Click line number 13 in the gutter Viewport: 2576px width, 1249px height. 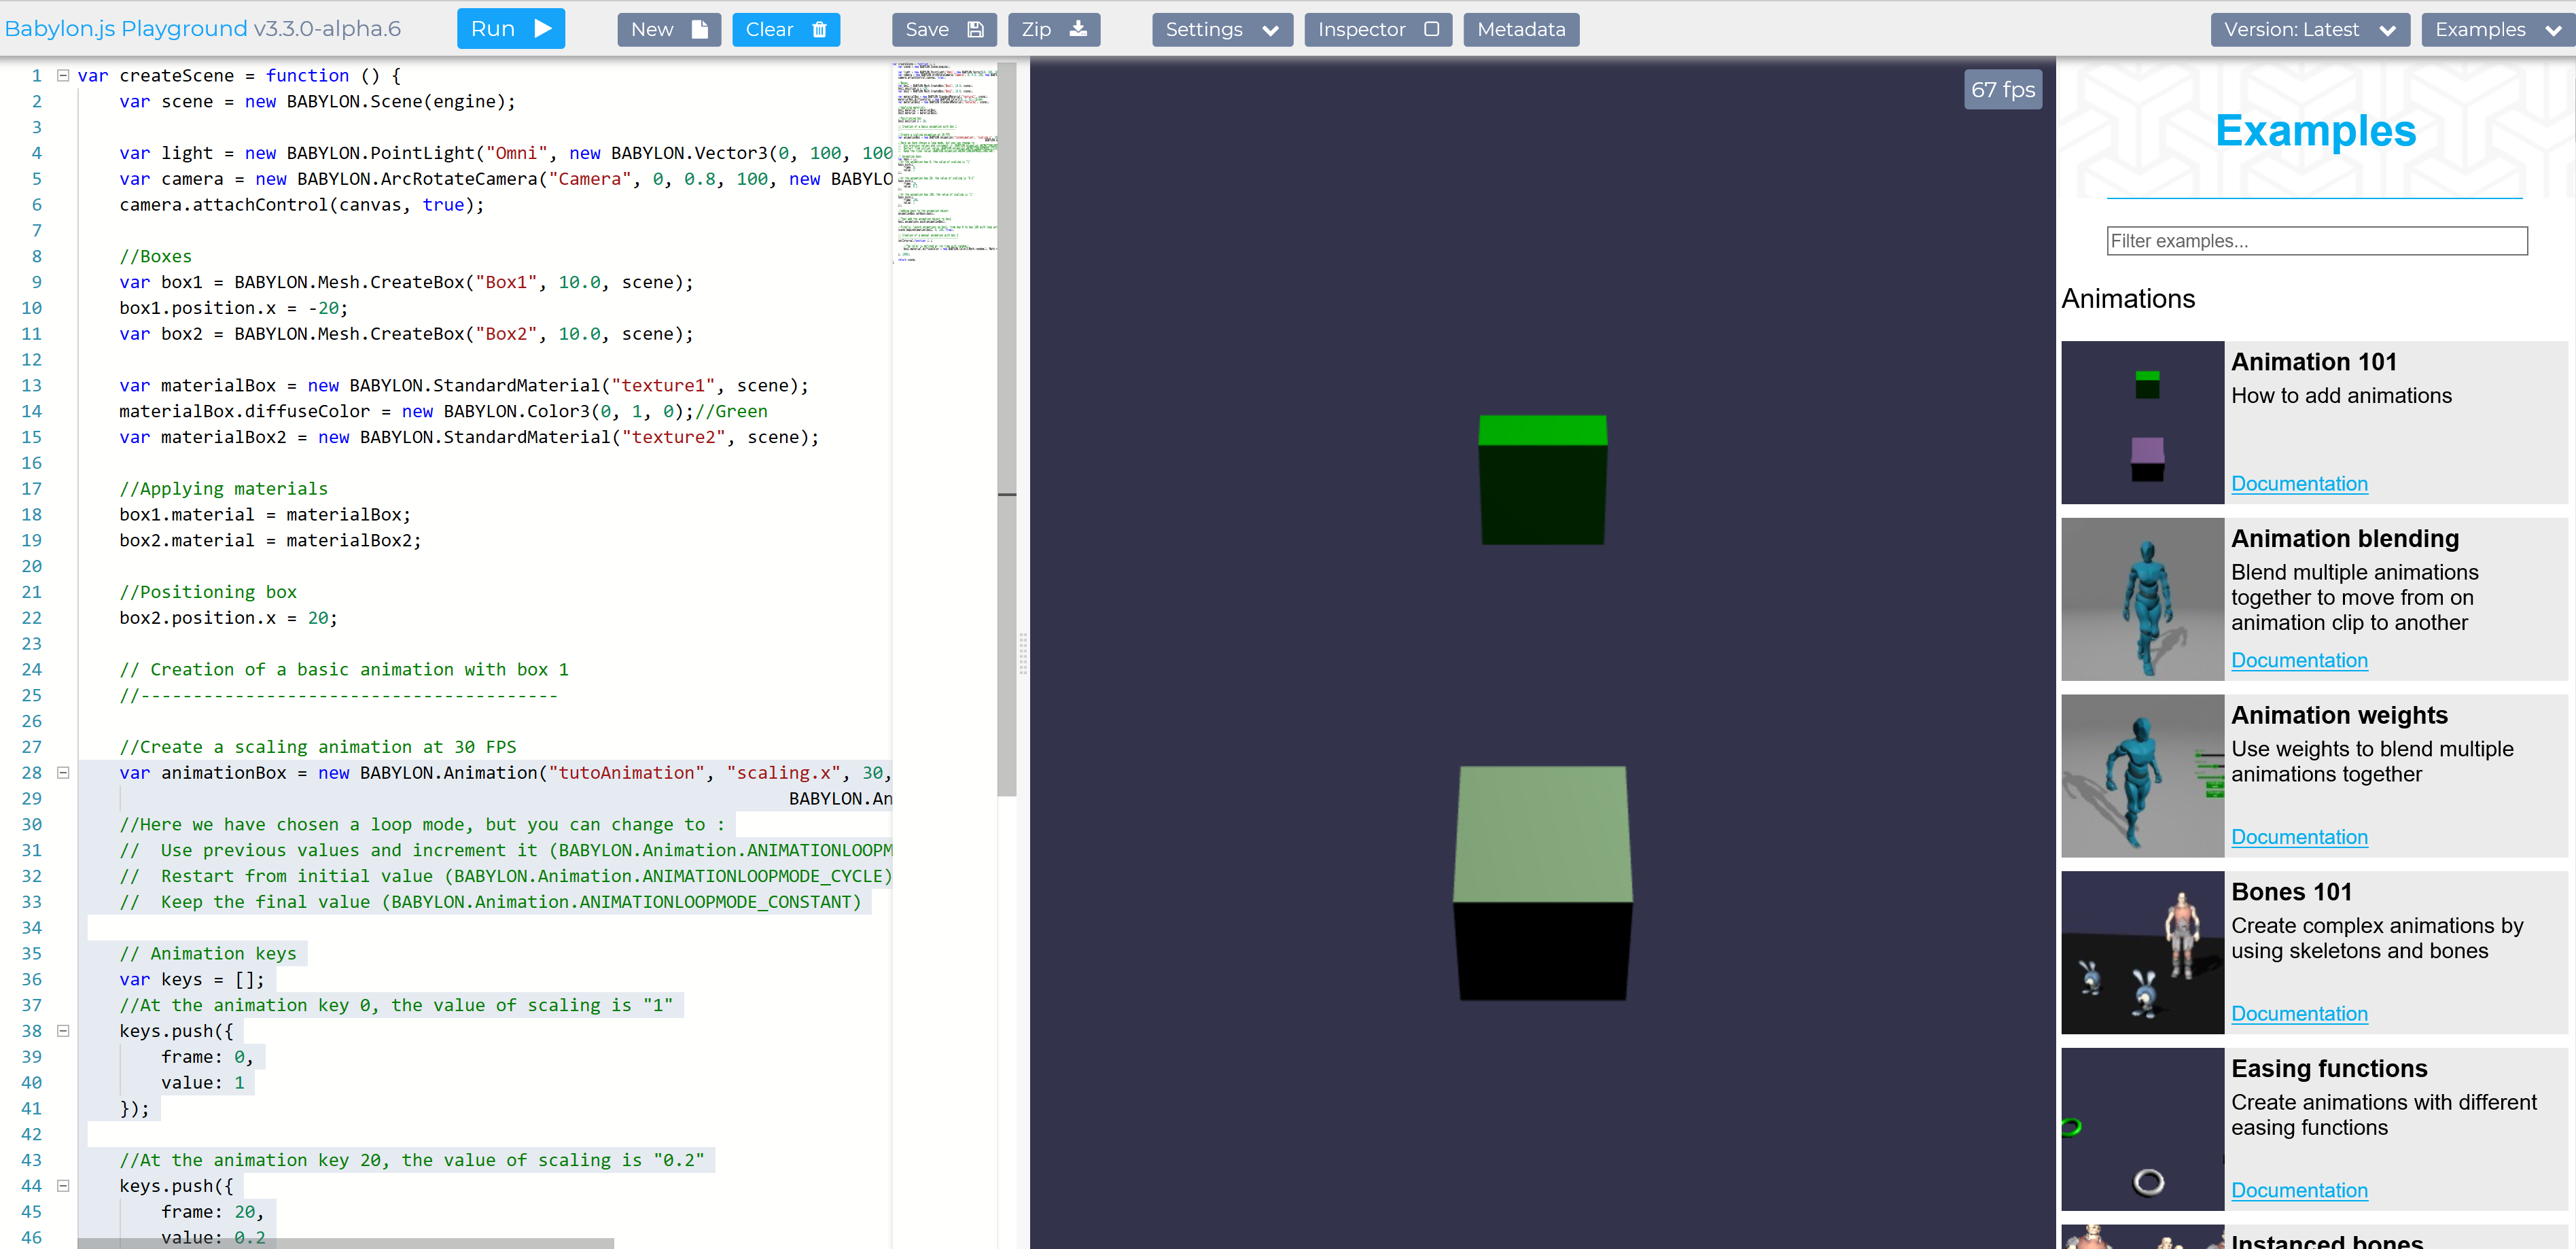(31, 385)
